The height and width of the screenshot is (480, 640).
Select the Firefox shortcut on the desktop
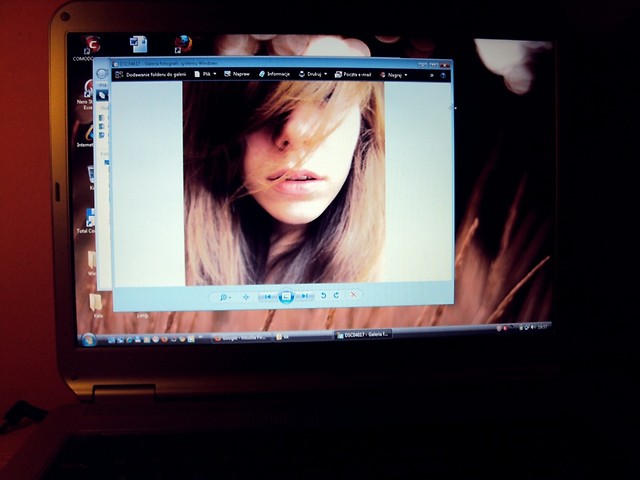(183, 44)
